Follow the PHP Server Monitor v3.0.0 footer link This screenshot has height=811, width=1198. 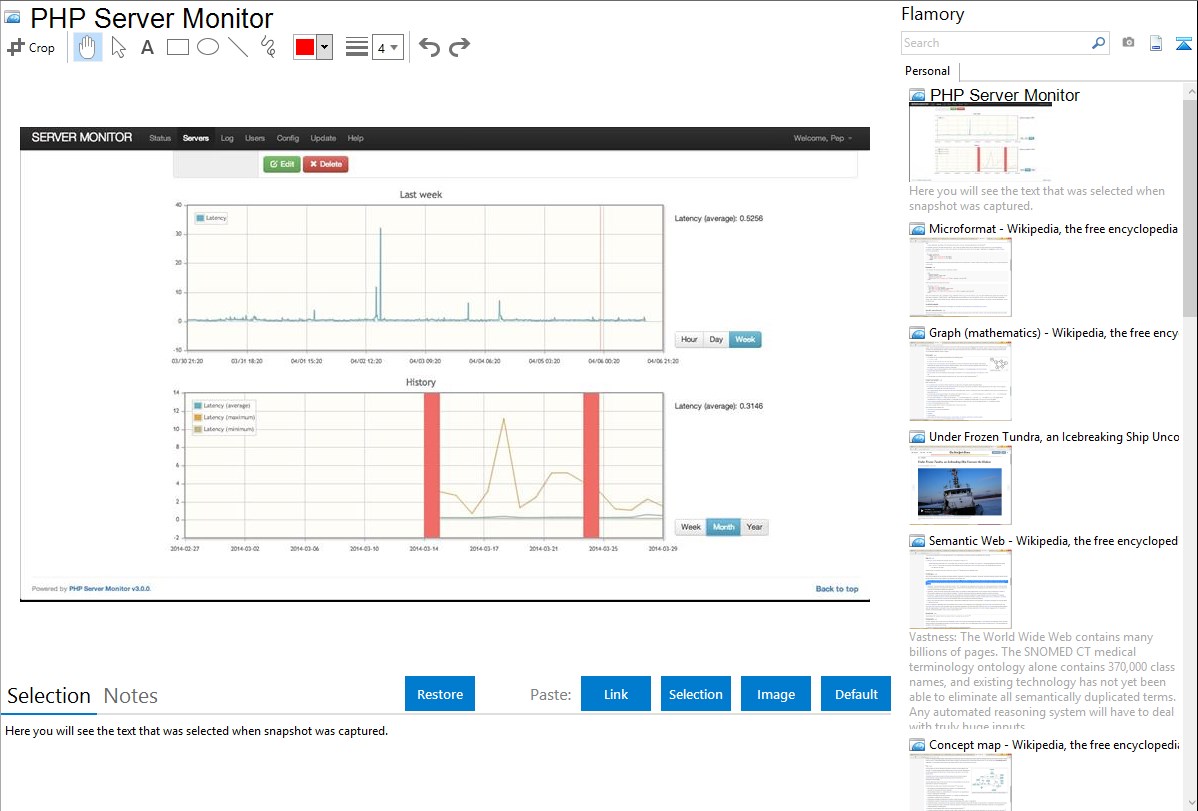pos(110,589)
